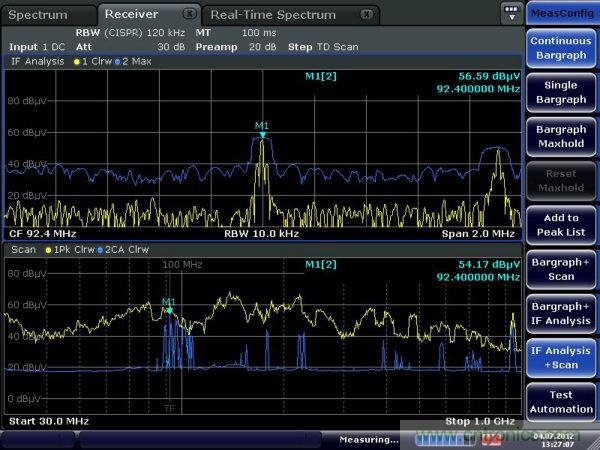Screen dimensions: 600x450
Task: Switch to the Spectrum tab
Action: coord(38,15)
